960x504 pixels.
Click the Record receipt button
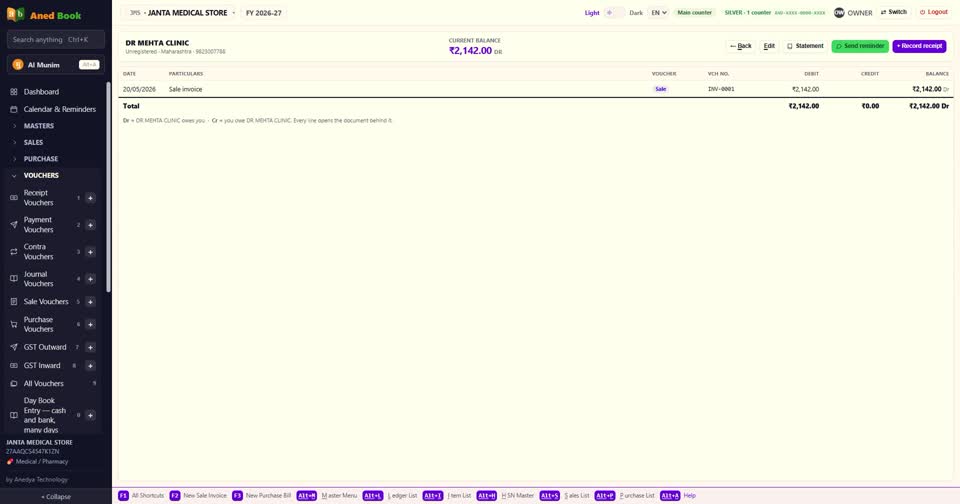[x=920, y=46]
